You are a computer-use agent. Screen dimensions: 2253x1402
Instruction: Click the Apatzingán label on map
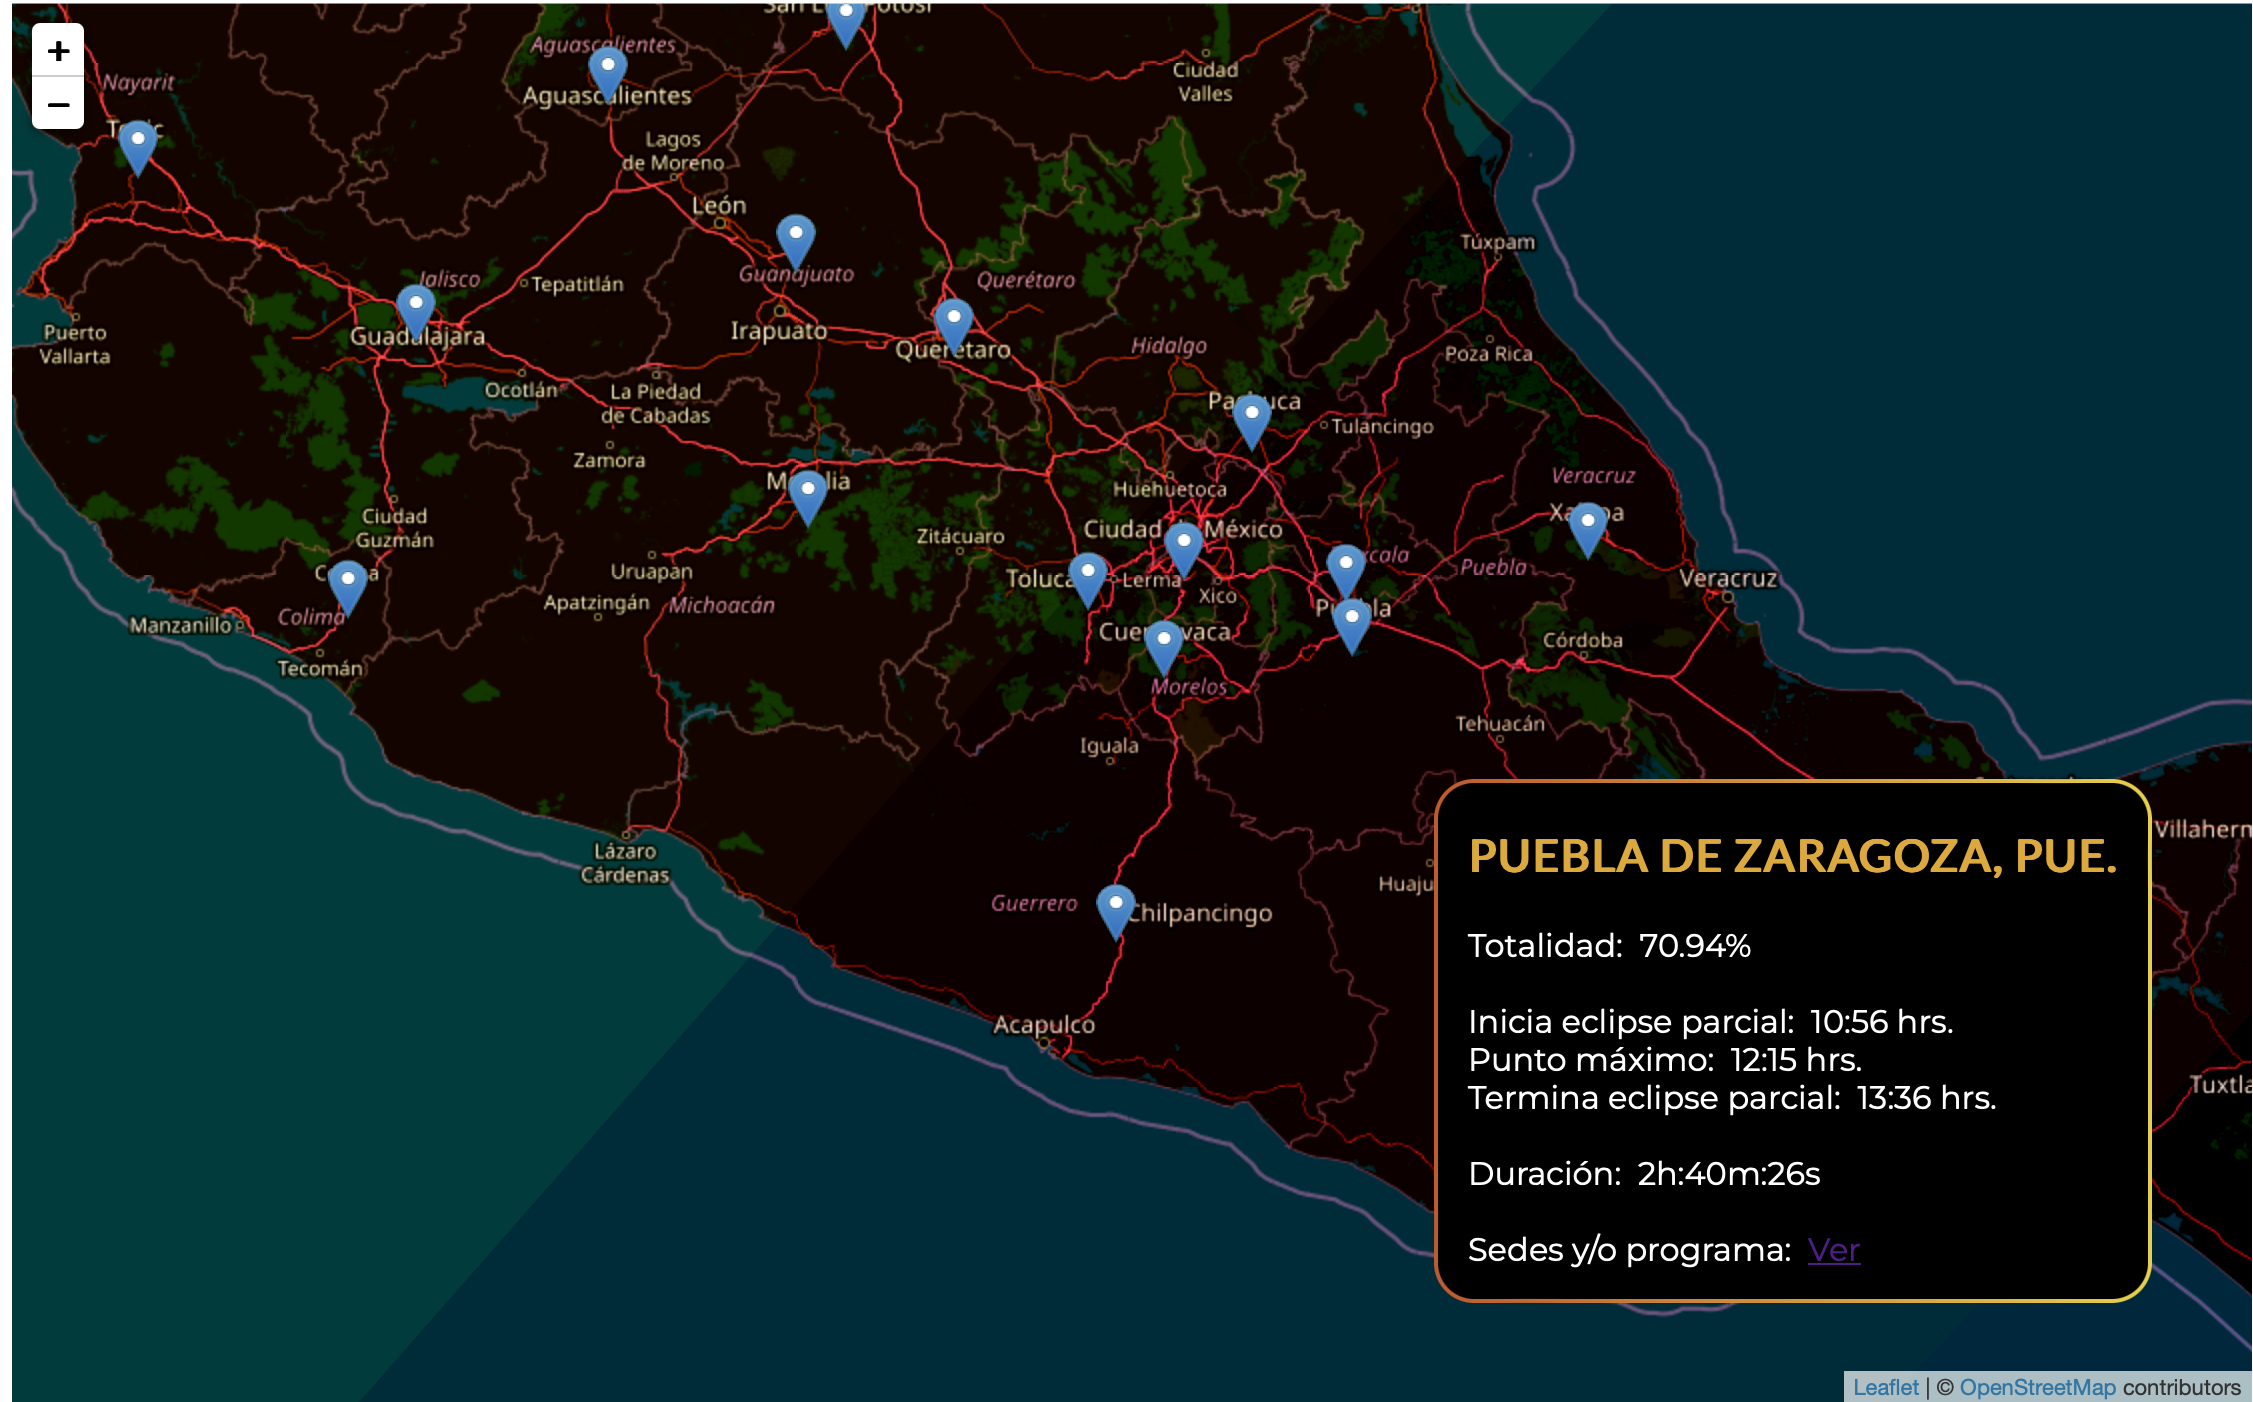pos(597,604)
